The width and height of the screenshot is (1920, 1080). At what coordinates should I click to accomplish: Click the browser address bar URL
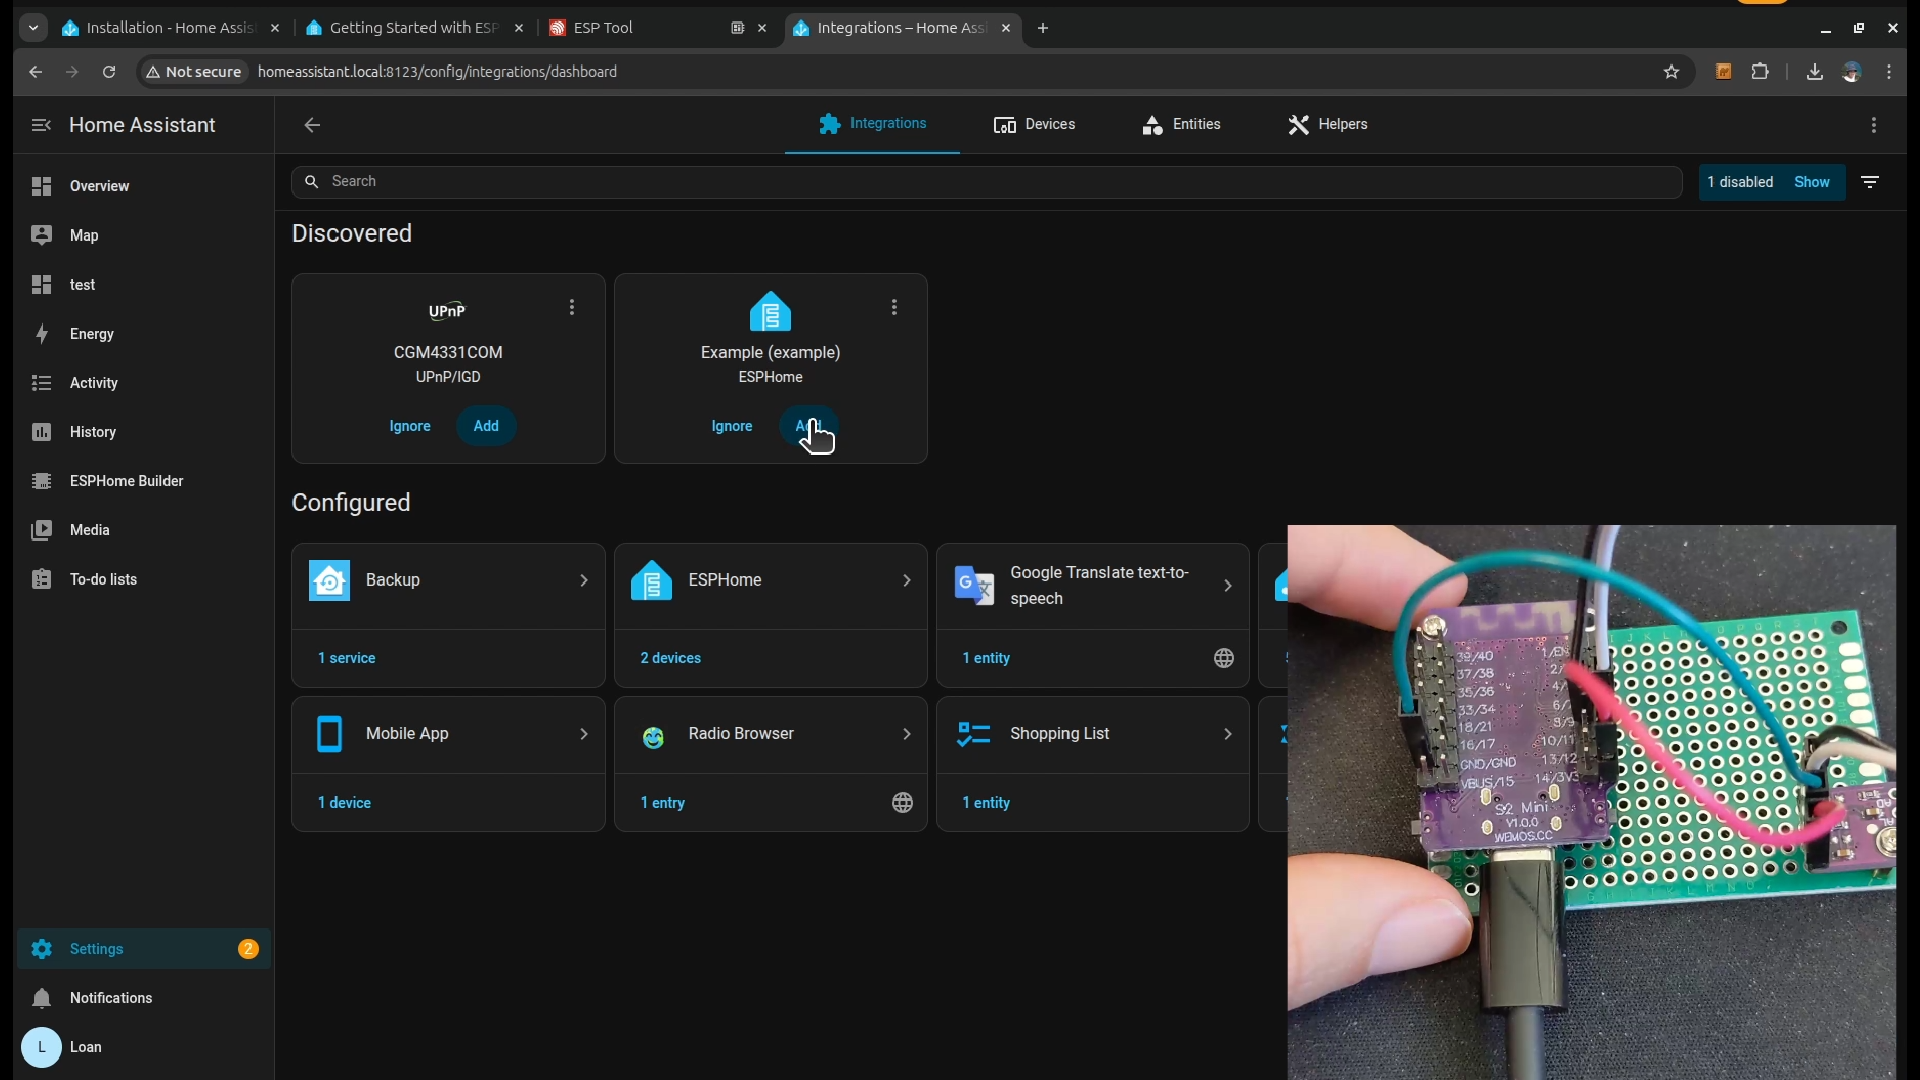pos(437,72)
